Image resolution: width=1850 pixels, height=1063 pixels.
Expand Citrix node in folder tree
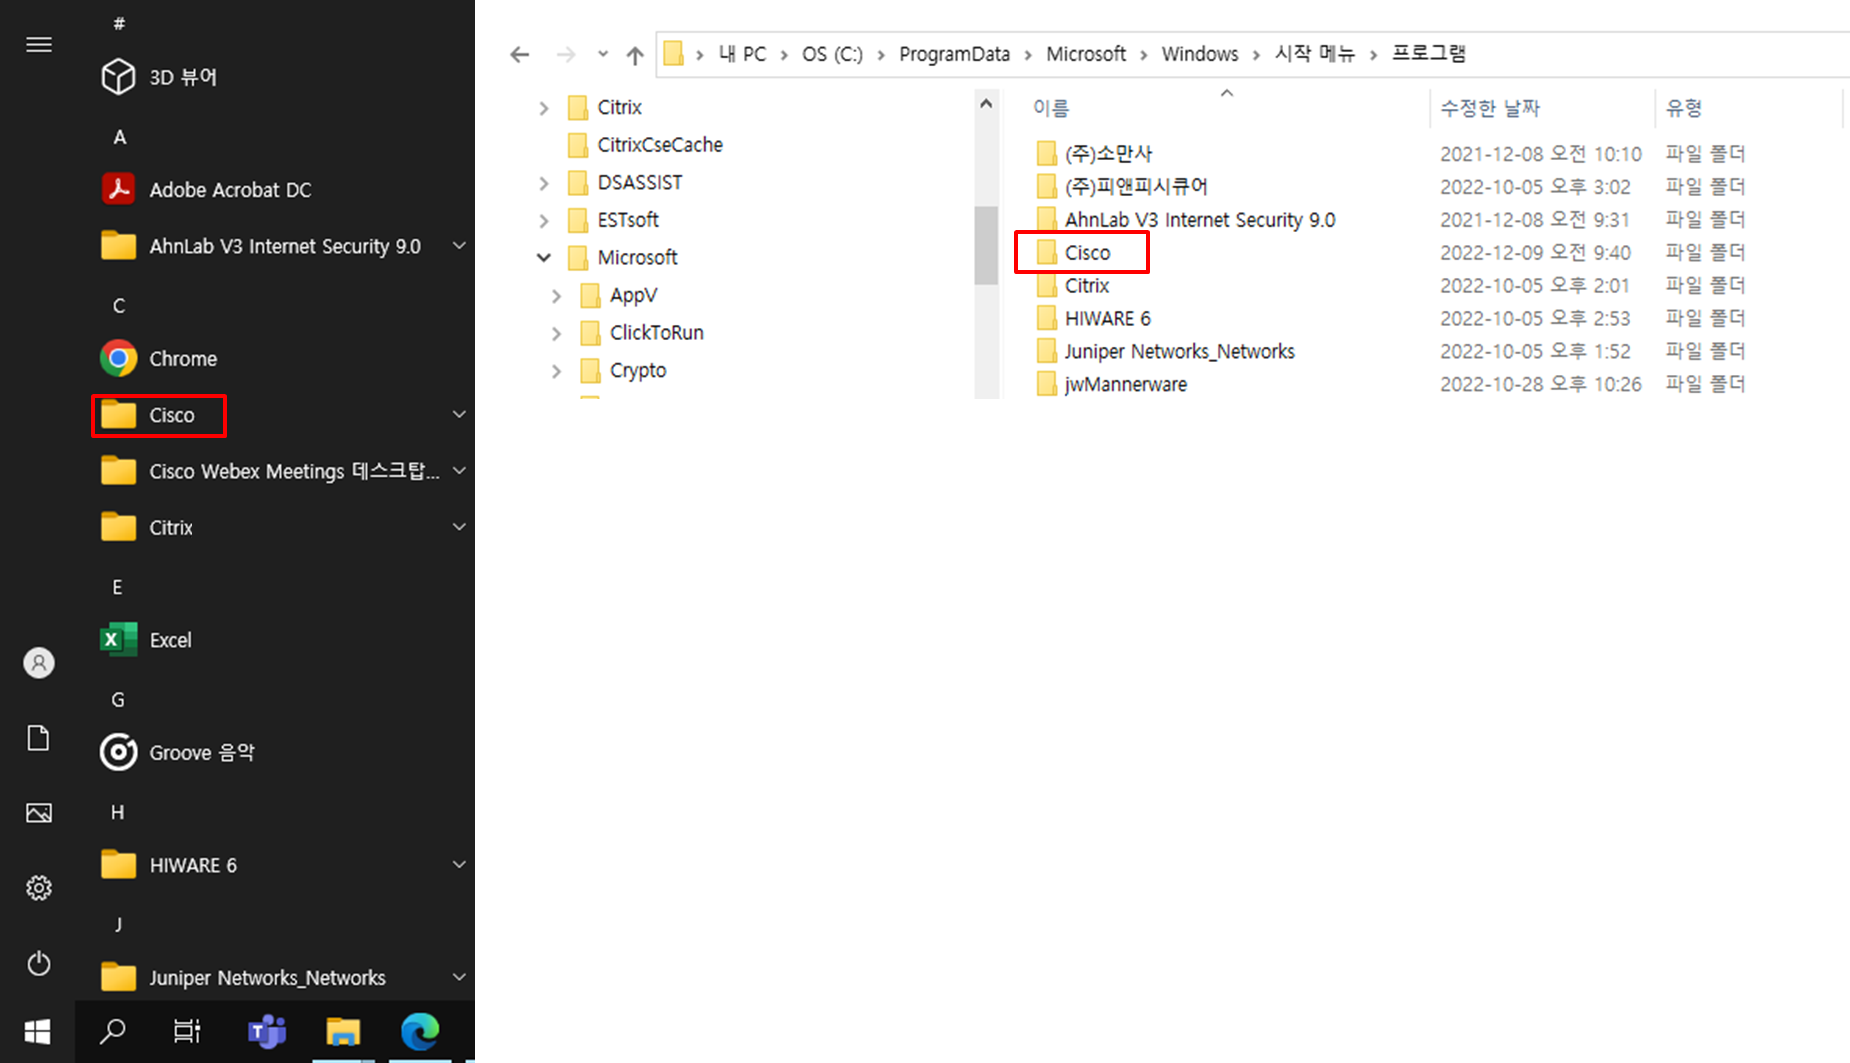tap(544, 107)
